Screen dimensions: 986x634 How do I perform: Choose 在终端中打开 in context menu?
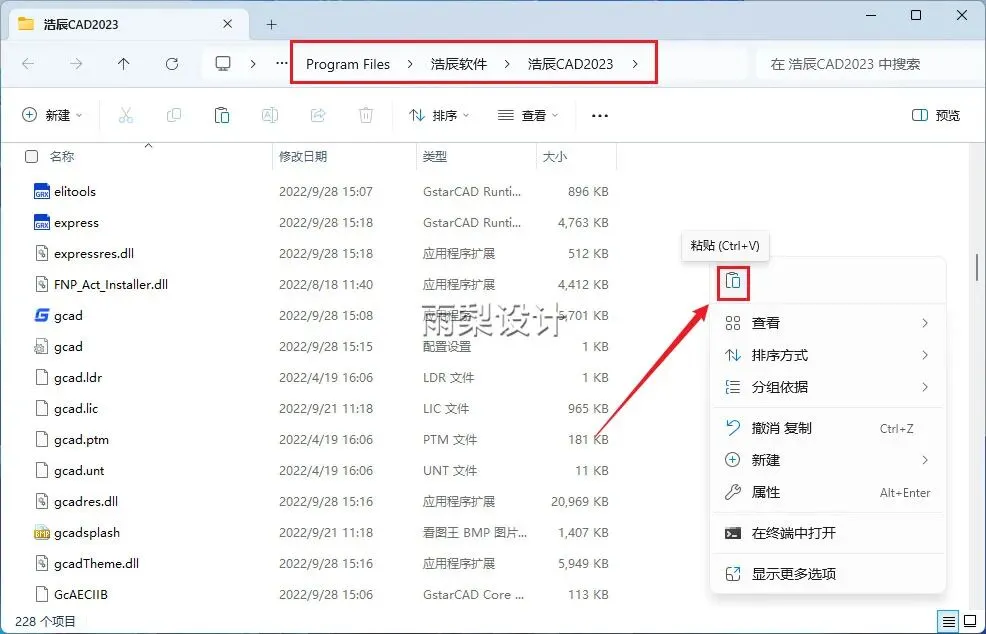828,533
